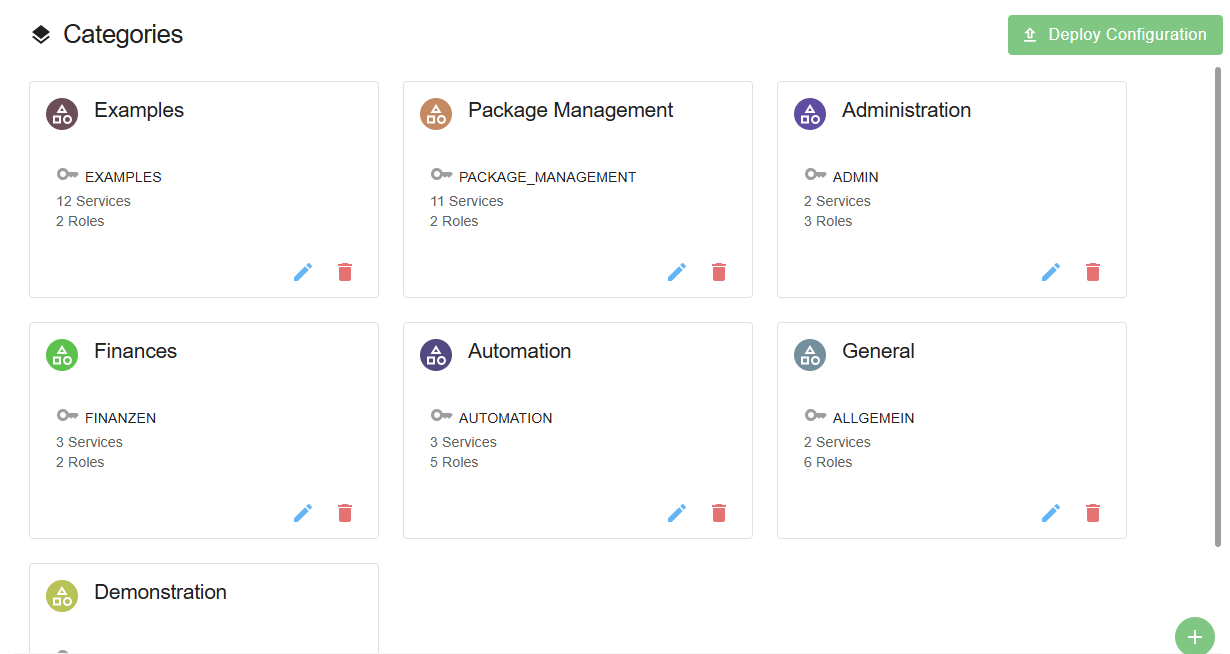This screenshot has height=654, width=1230.
Task: Delete the General category
Action: click(x=1093, y=513)
